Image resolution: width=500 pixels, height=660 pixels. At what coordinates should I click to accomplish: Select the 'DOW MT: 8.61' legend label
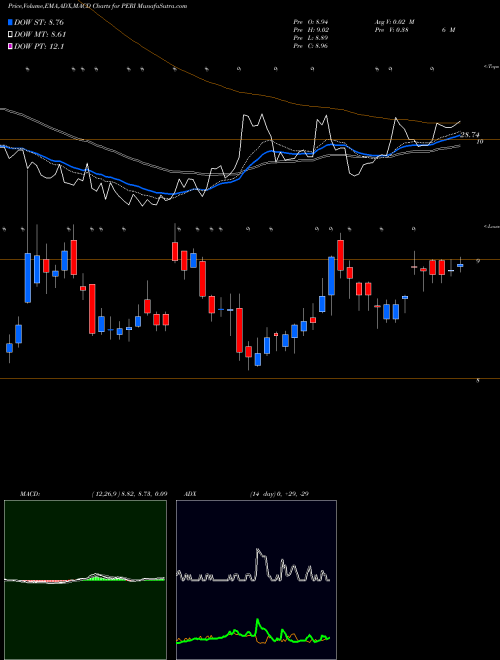click(x=40, y=35)
